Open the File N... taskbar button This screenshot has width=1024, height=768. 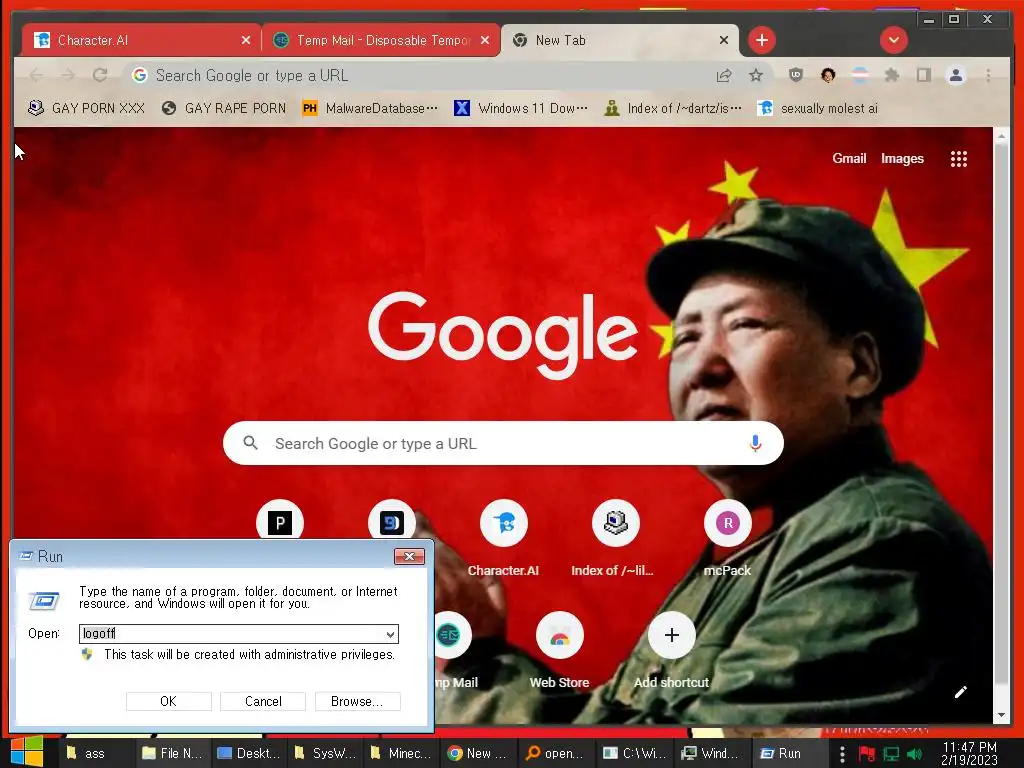pyautogui.click(x=173, y=754)
